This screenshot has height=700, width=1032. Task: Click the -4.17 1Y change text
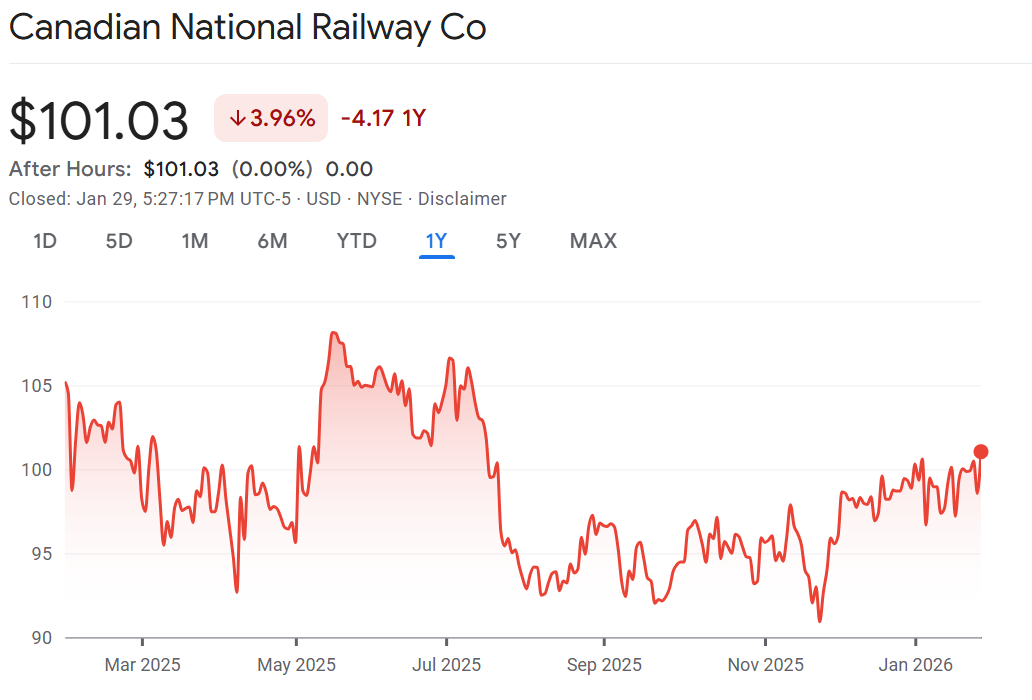click(383, 118)
